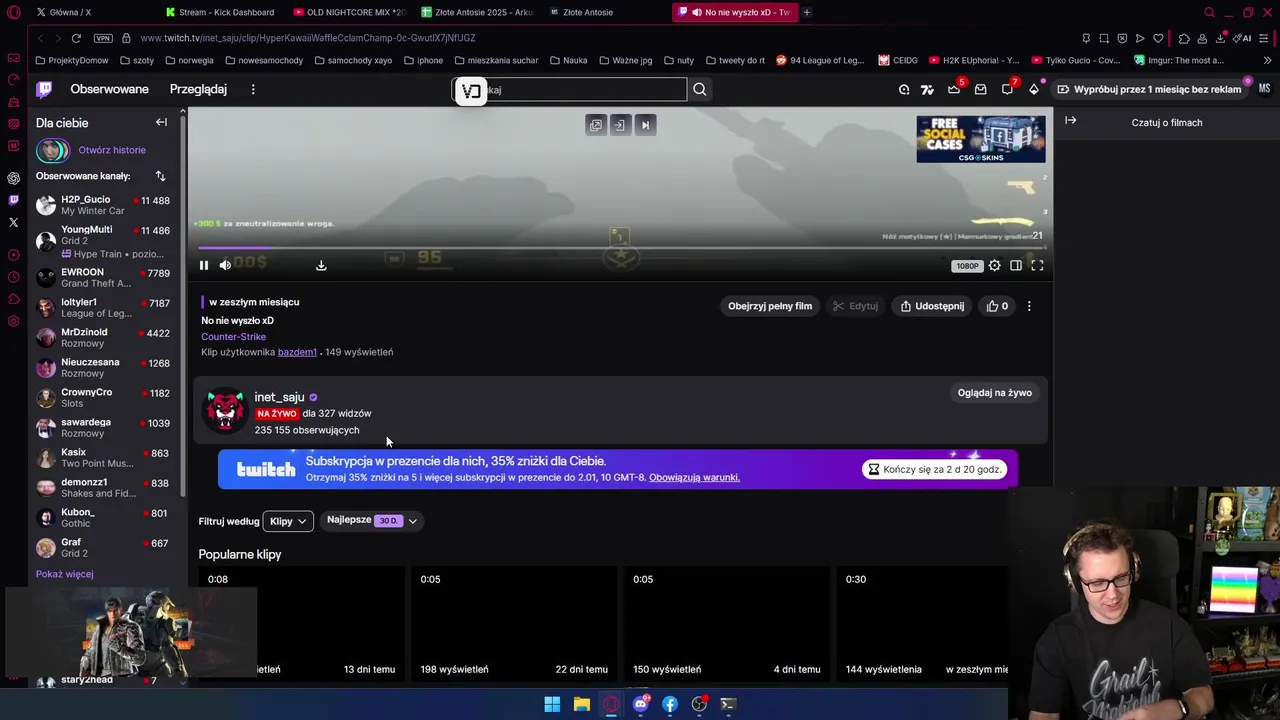Click the skip-next video overlay icon
This screenshot has height=720, width=1280.
tap(645, 125)
